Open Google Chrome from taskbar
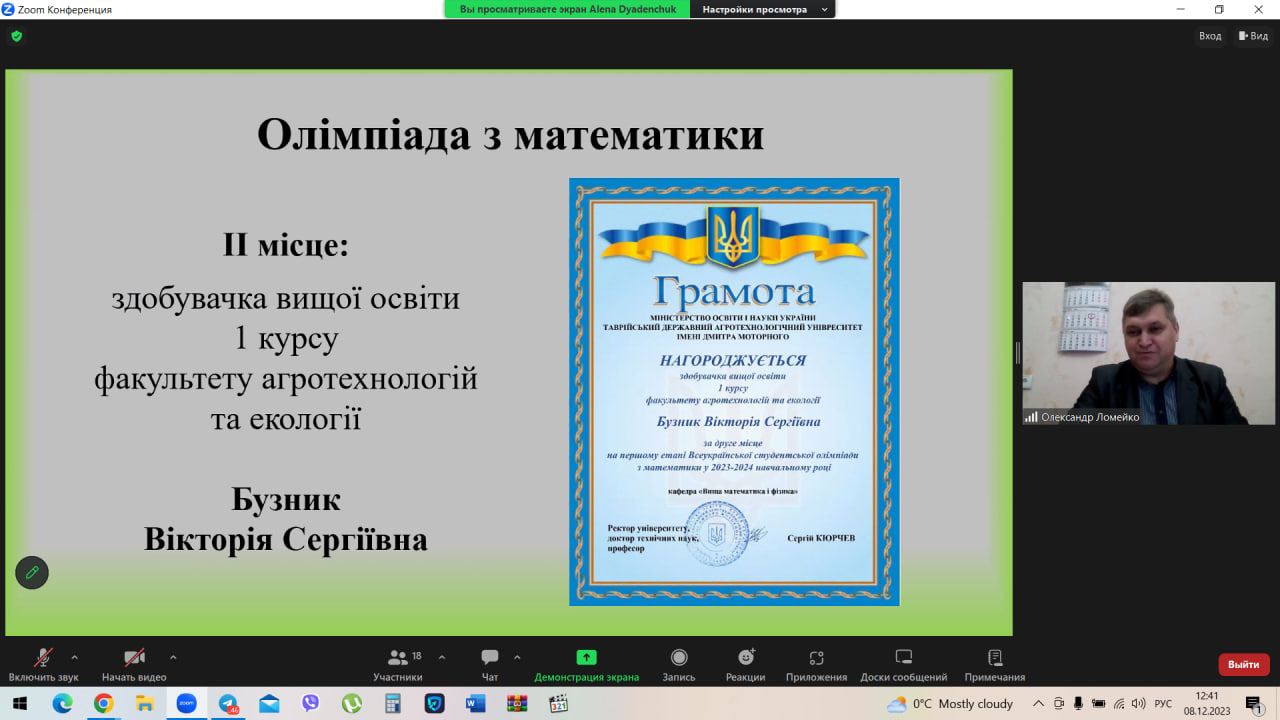This screenshot has height=720, width=1280. pyautogui.click(x=103, y=703)
